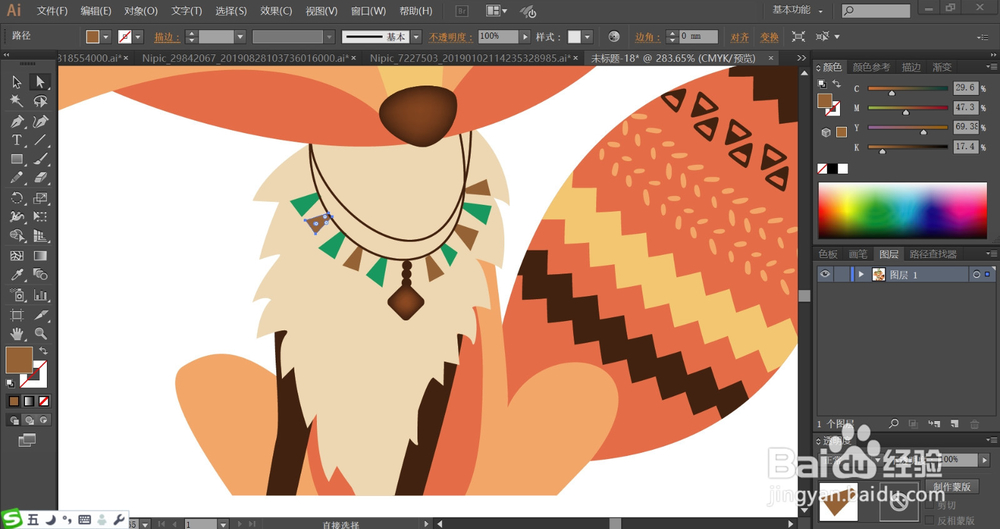Viewport: 1000px width, 529px height.
Task: Click the opacity 100% flyout arrow
Action: [525, 37]
